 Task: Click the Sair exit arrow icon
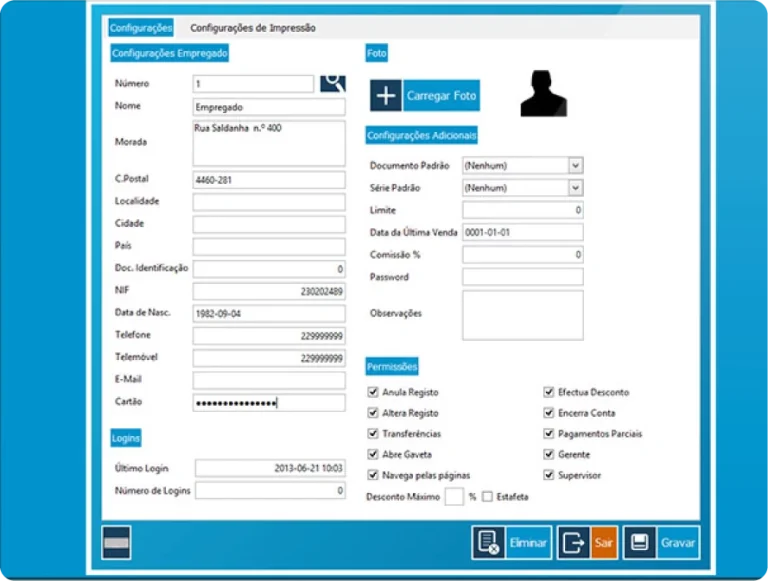pos(574,543)
